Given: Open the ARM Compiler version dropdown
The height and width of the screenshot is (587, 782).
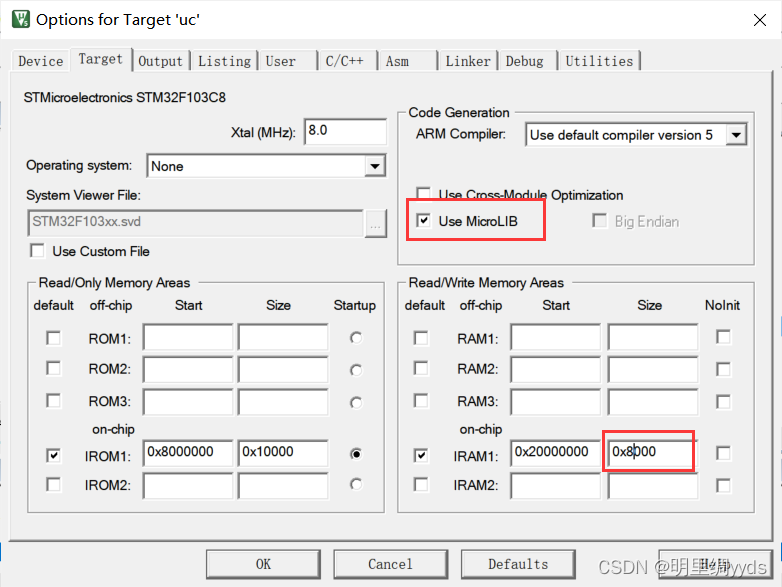Looking at the screenshot, I should coord(736,135).
